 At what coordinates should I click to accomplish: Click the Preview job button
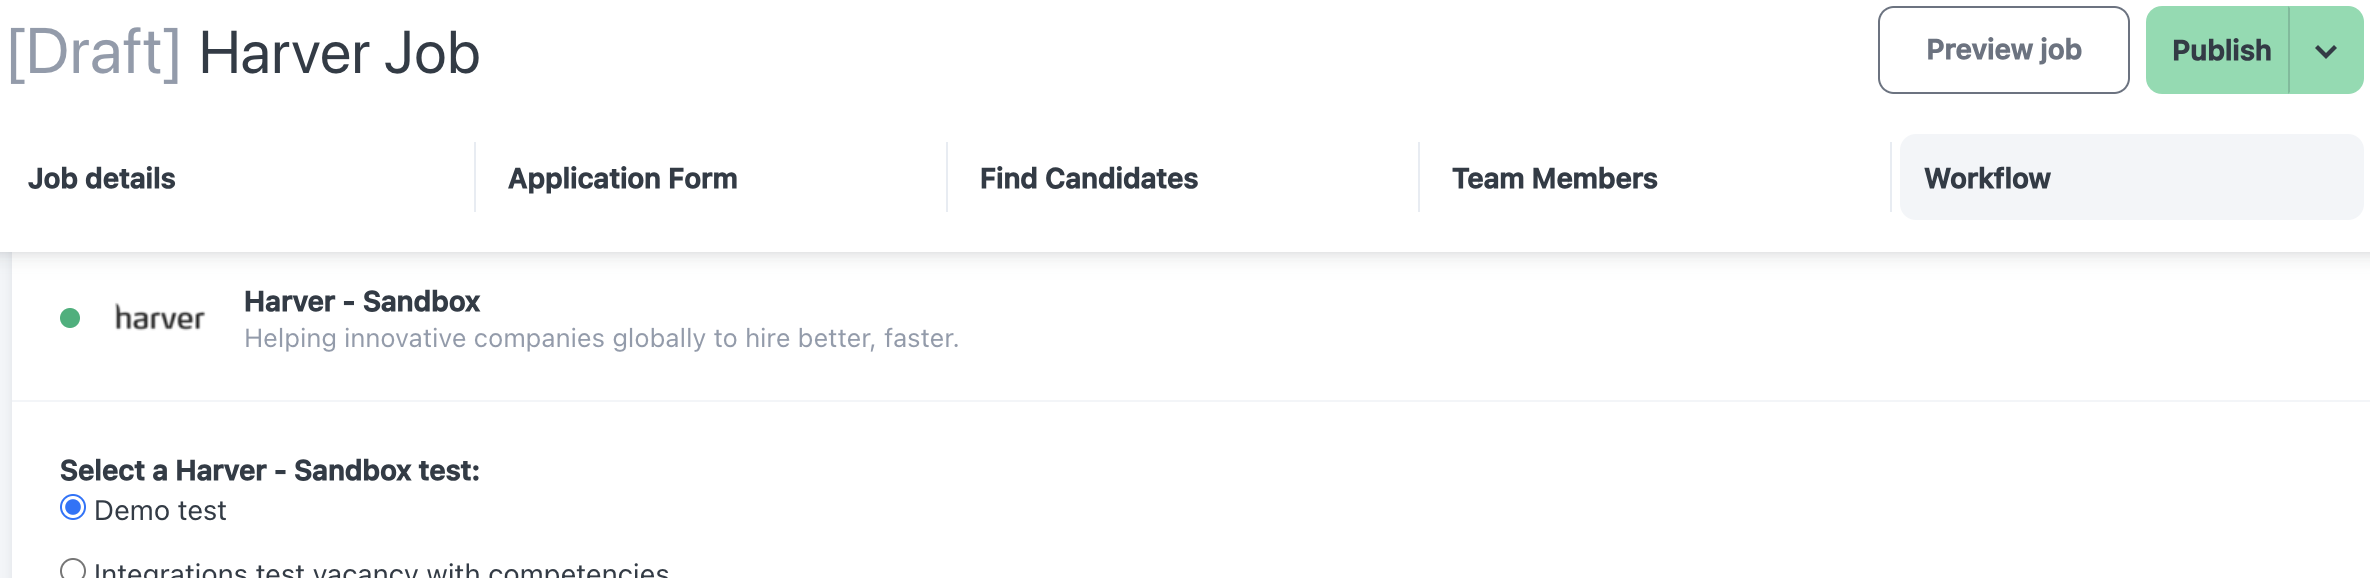point(2004,50)
